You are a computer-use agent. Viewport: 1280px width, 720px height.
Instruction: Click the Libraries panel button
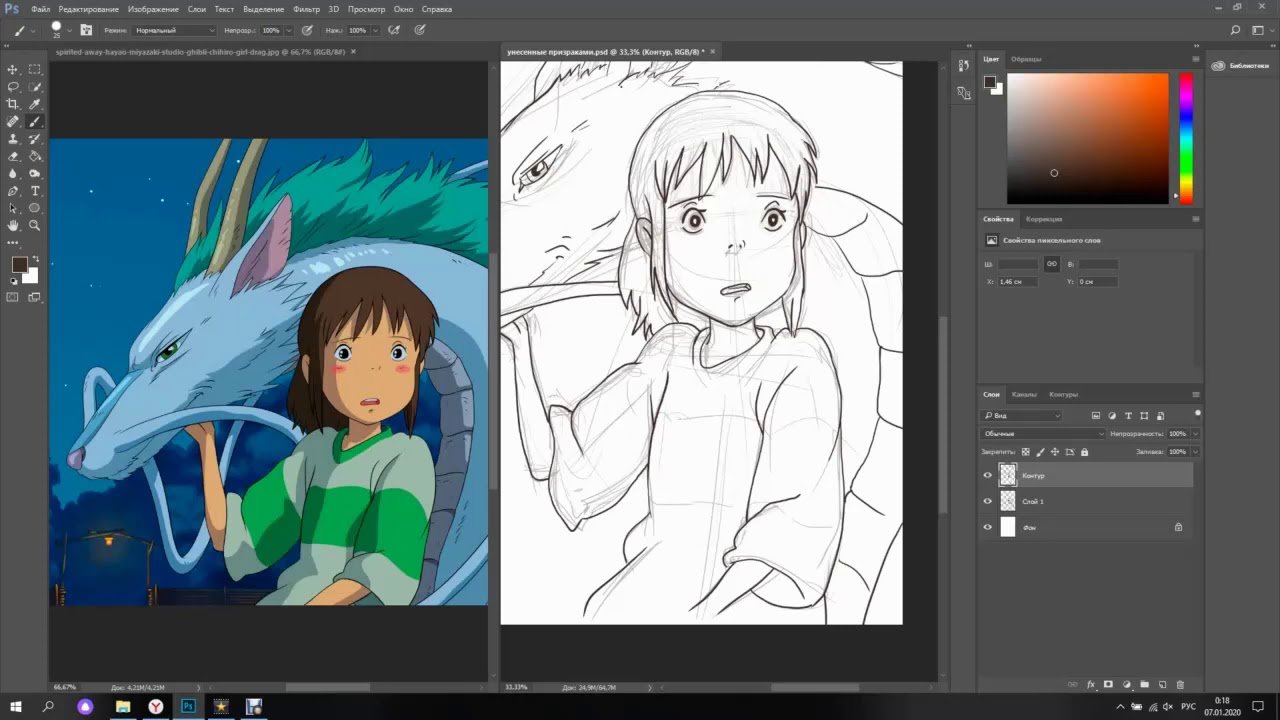coord(1241,66)
